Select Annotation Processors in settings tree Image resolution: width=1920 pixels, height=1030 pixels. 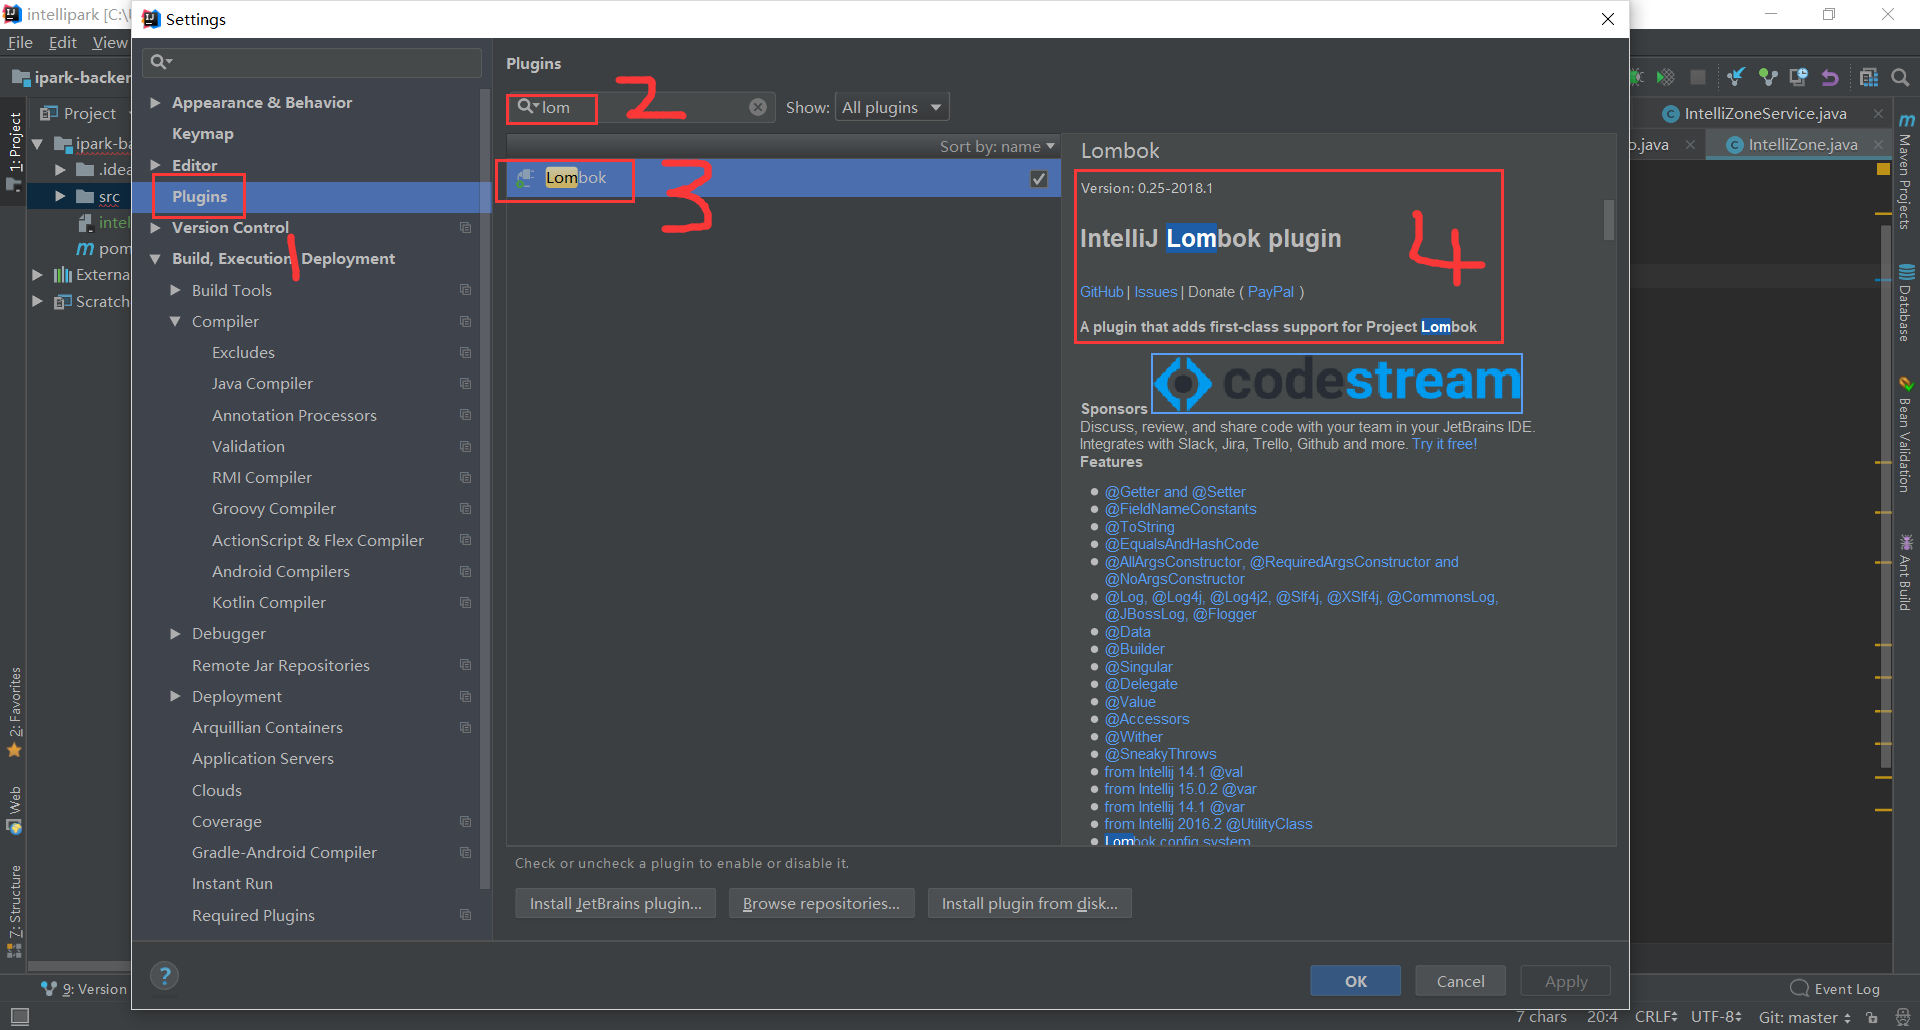point(294,415)
